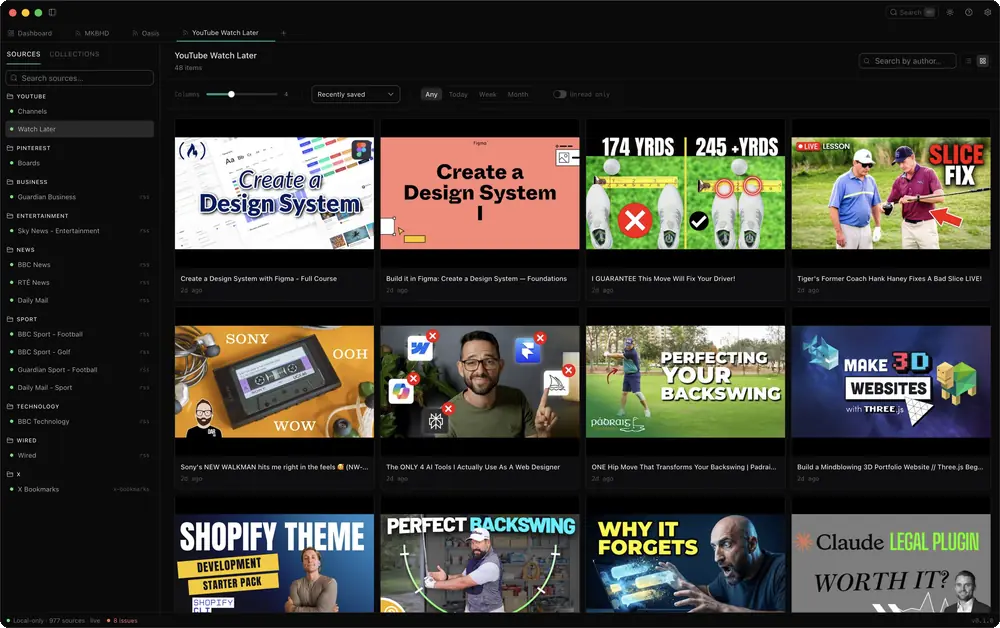Collapse the YouTube folder group
The image size is (1000, 628).
click(27, 96)
